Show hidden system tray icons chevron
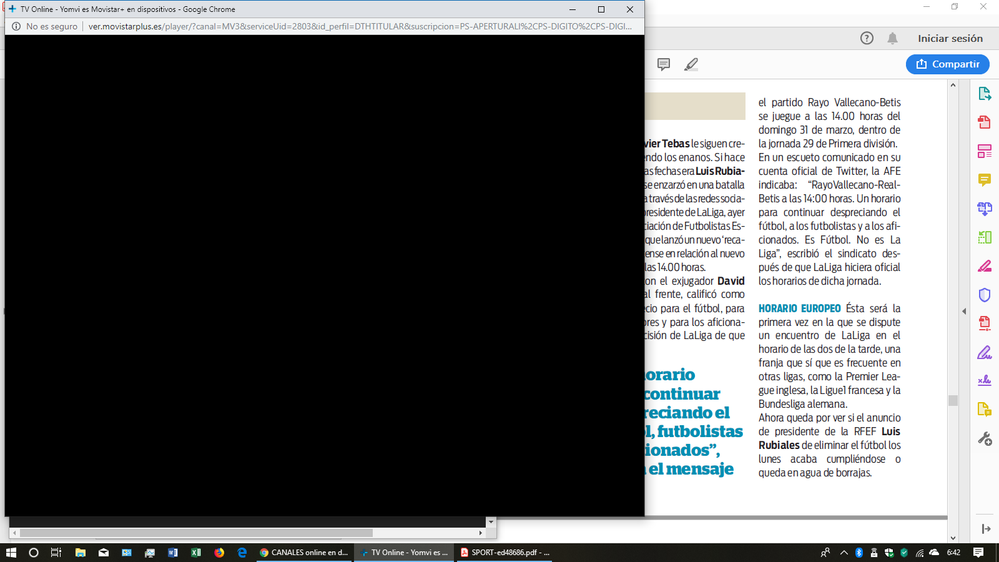 pyautogui.click(x=844, y=552)
